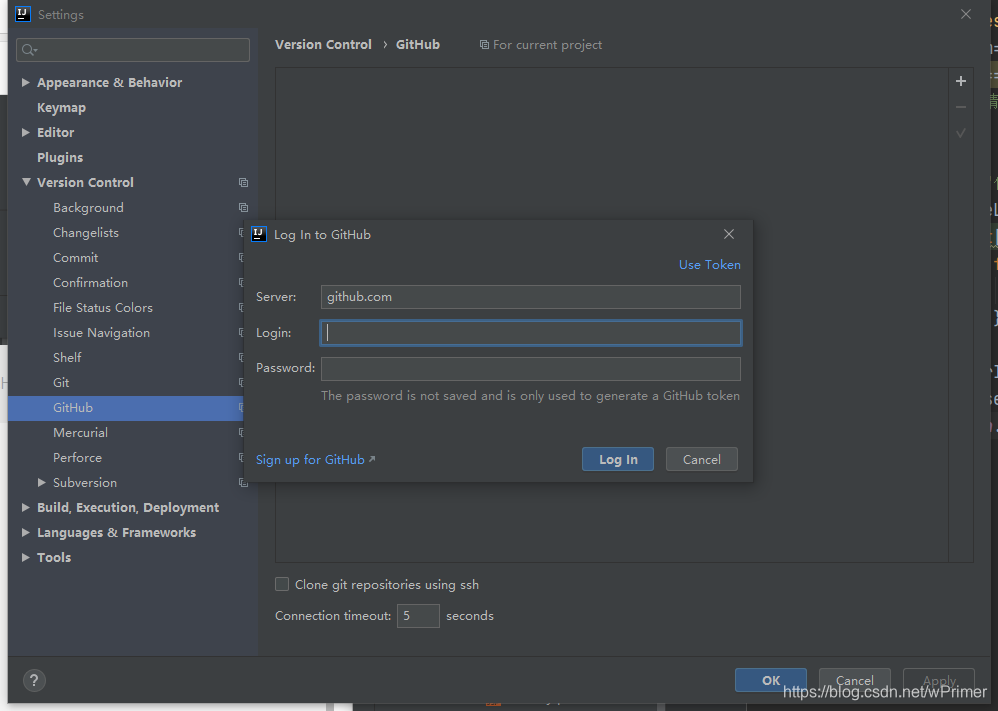This screenshot has width=998, height=711.
Task: Focus the Login input field
Action: [531, 333]
